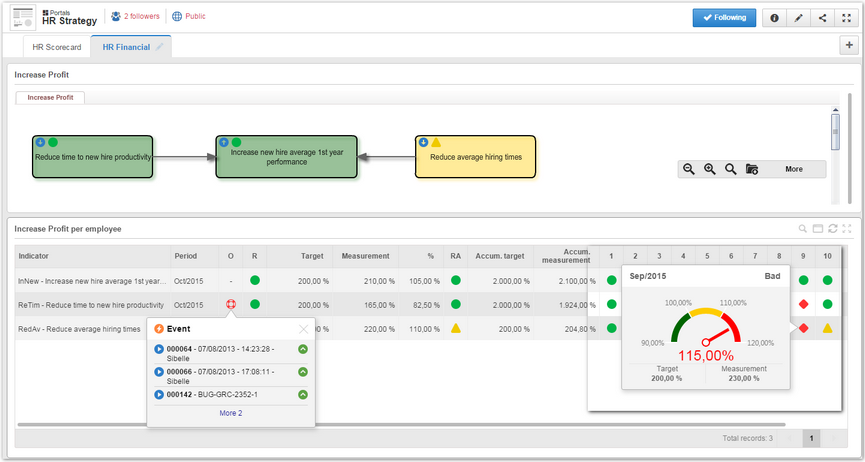Click page 1 in table pagination

tap(811, 438)
